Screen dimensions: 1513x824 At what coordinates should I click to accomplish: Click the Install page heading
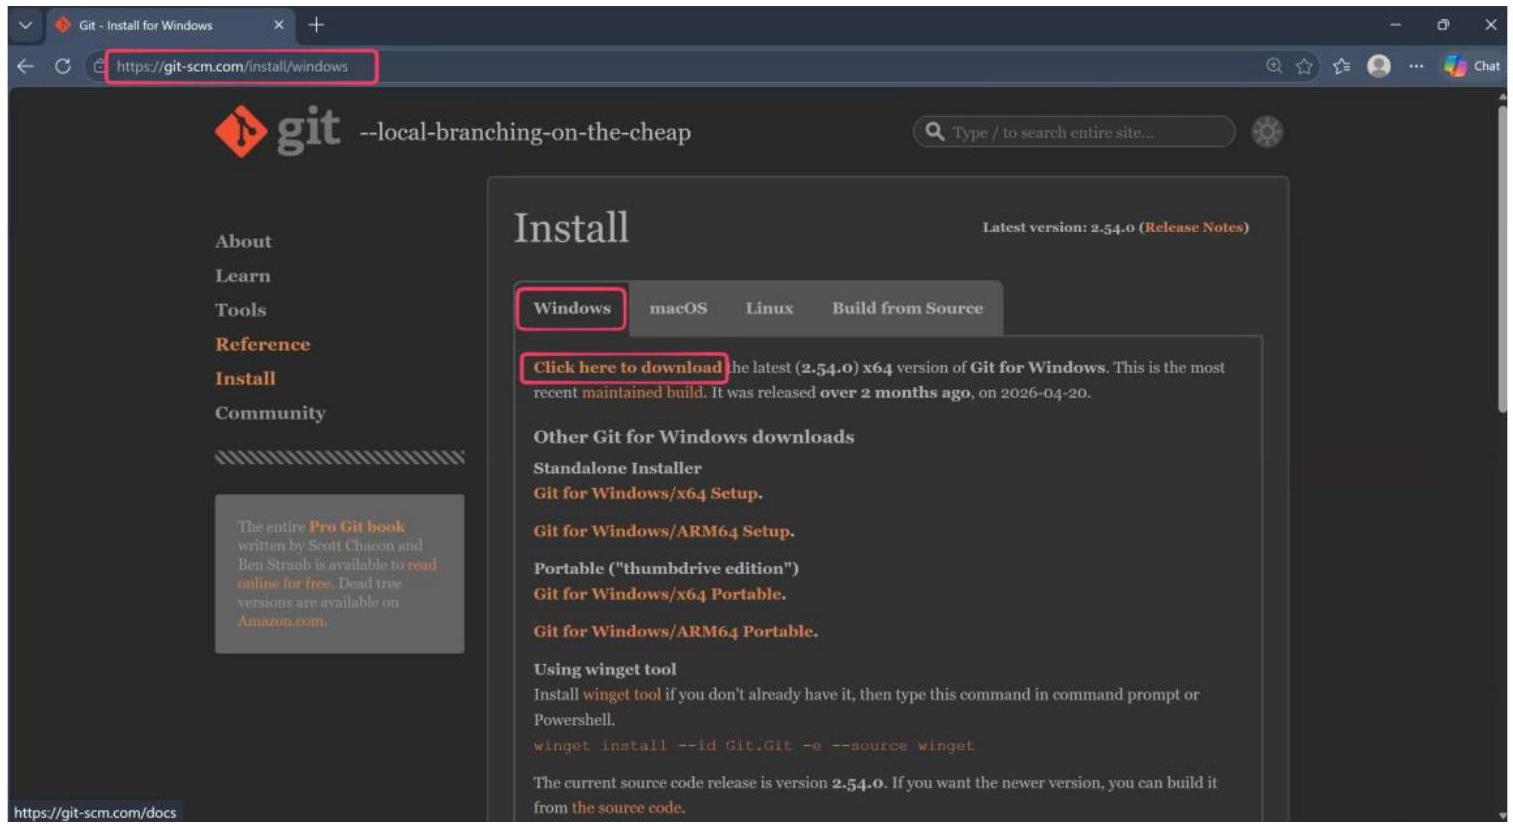coord(571,228)
